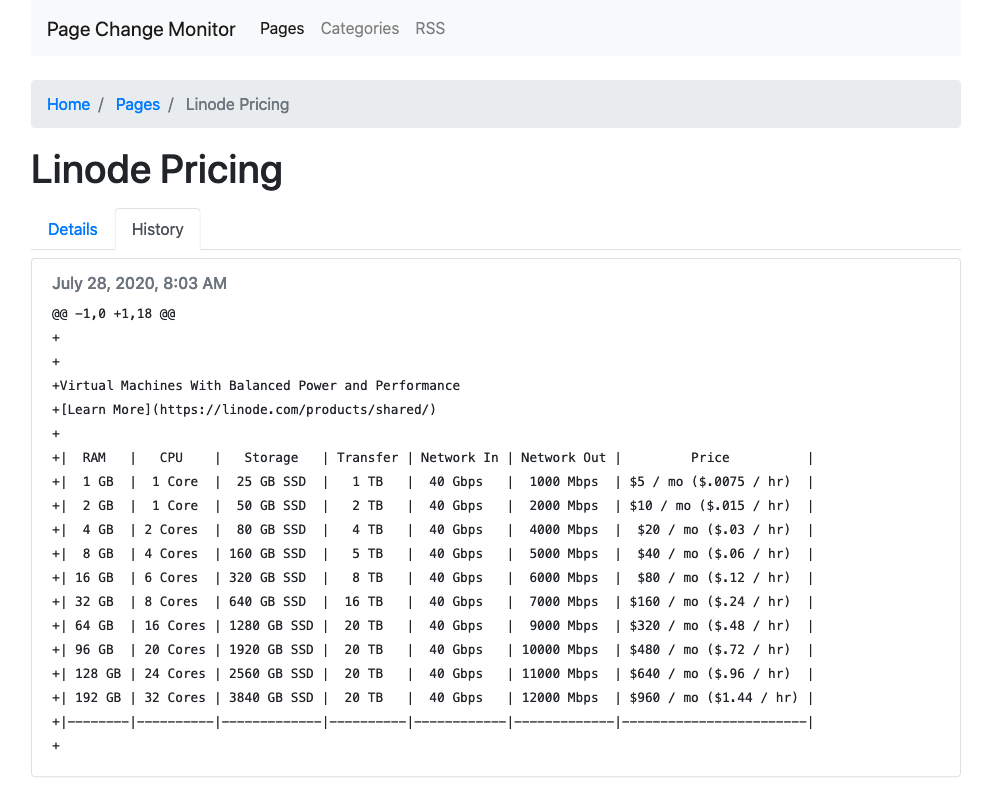
Task: Click the '20 Cores' CPU cell
Action: tap(175, 650)
